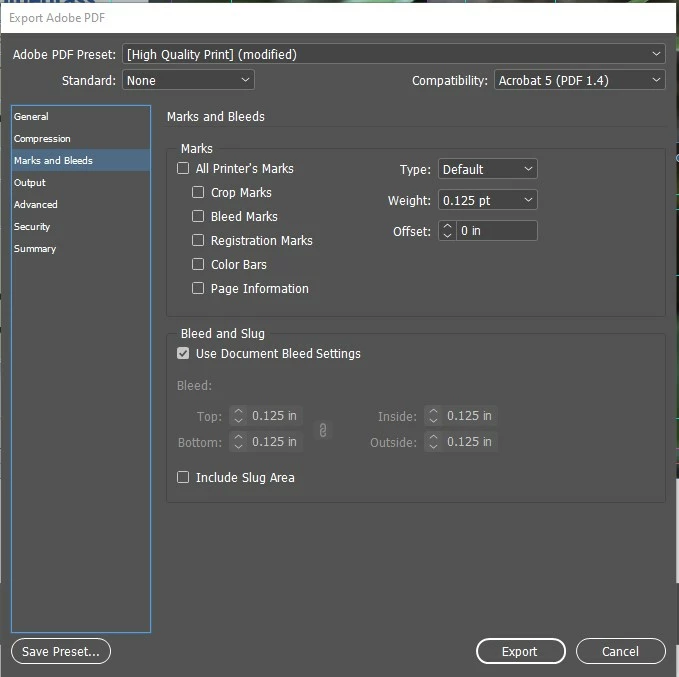Screen dimensions: 679x677
Task: Open the marks Type dropdown
Action: coord(488,169)
